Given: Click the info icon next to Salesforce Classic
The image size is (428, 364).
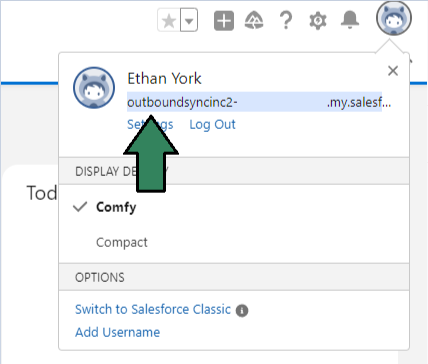Looking at the screenshot, I should [x=242, y=311].
